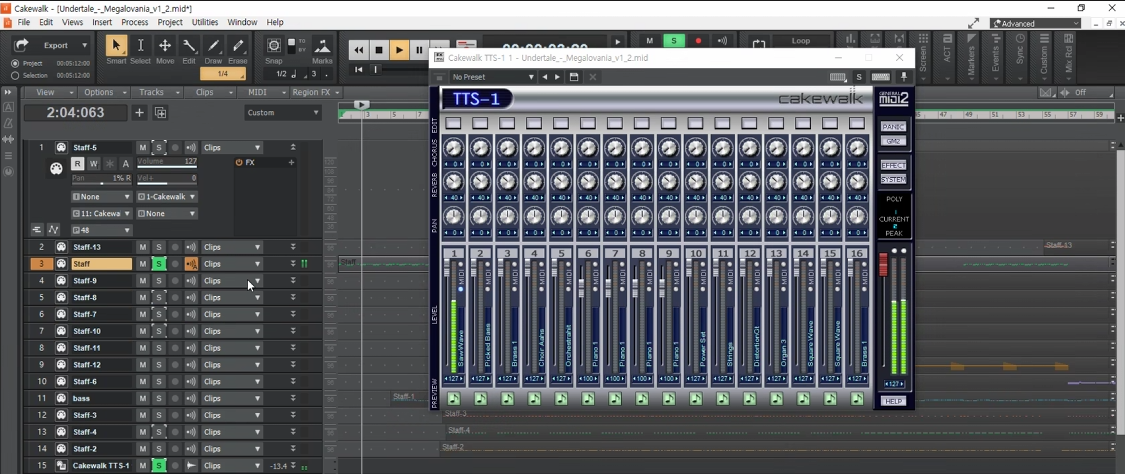Viewport: 1125px width, 474px height.
Task: Click the Export arrow icon
Action: point(22,45)
